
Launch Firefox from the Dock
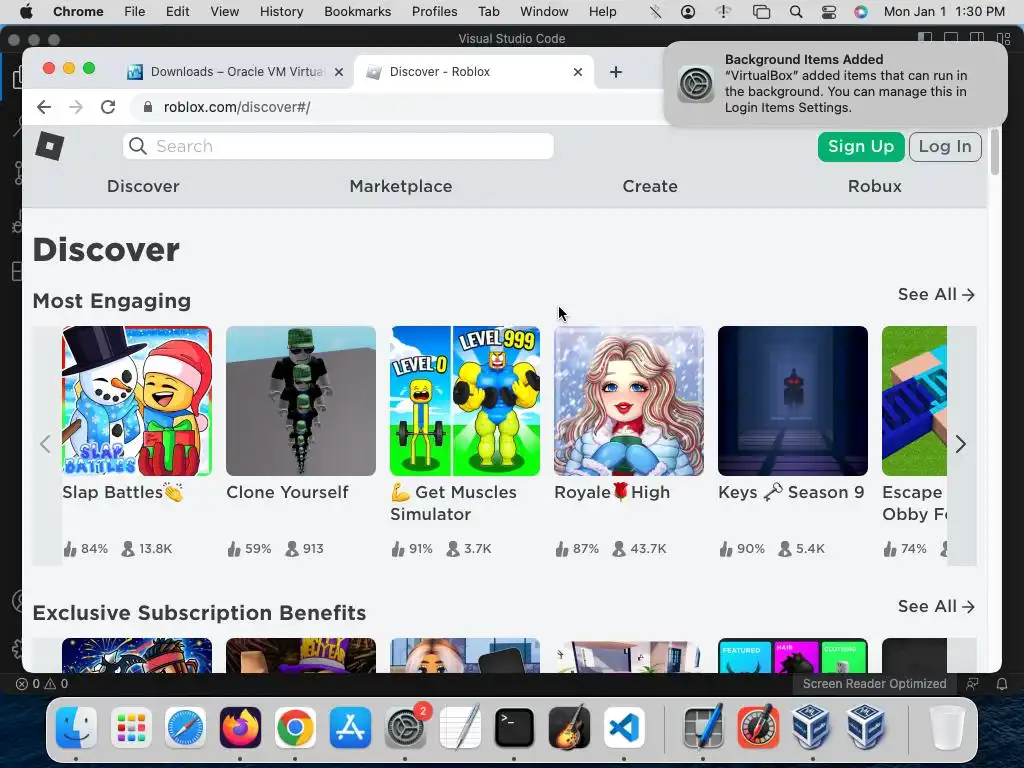tap(240, 728)
